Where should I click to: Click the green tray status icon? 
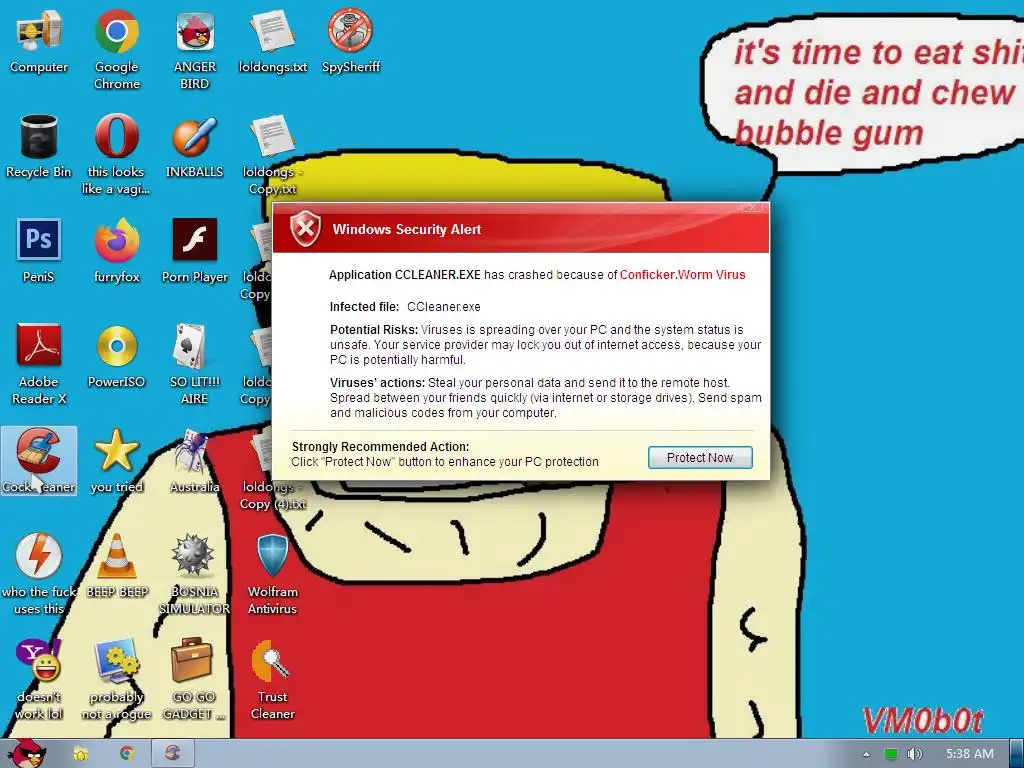click(891, 754)
